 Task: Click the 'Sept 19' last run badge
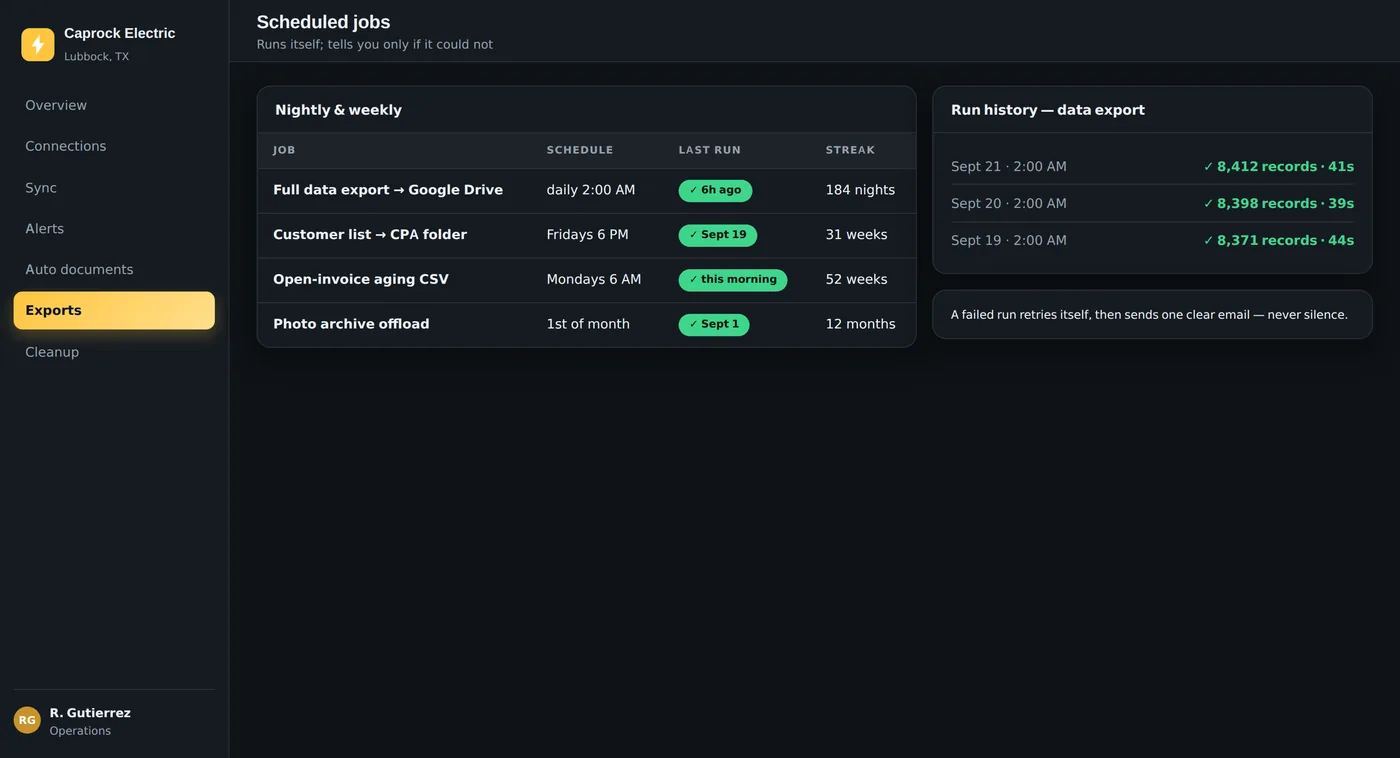pyautogui.click(x=718, y=235)
